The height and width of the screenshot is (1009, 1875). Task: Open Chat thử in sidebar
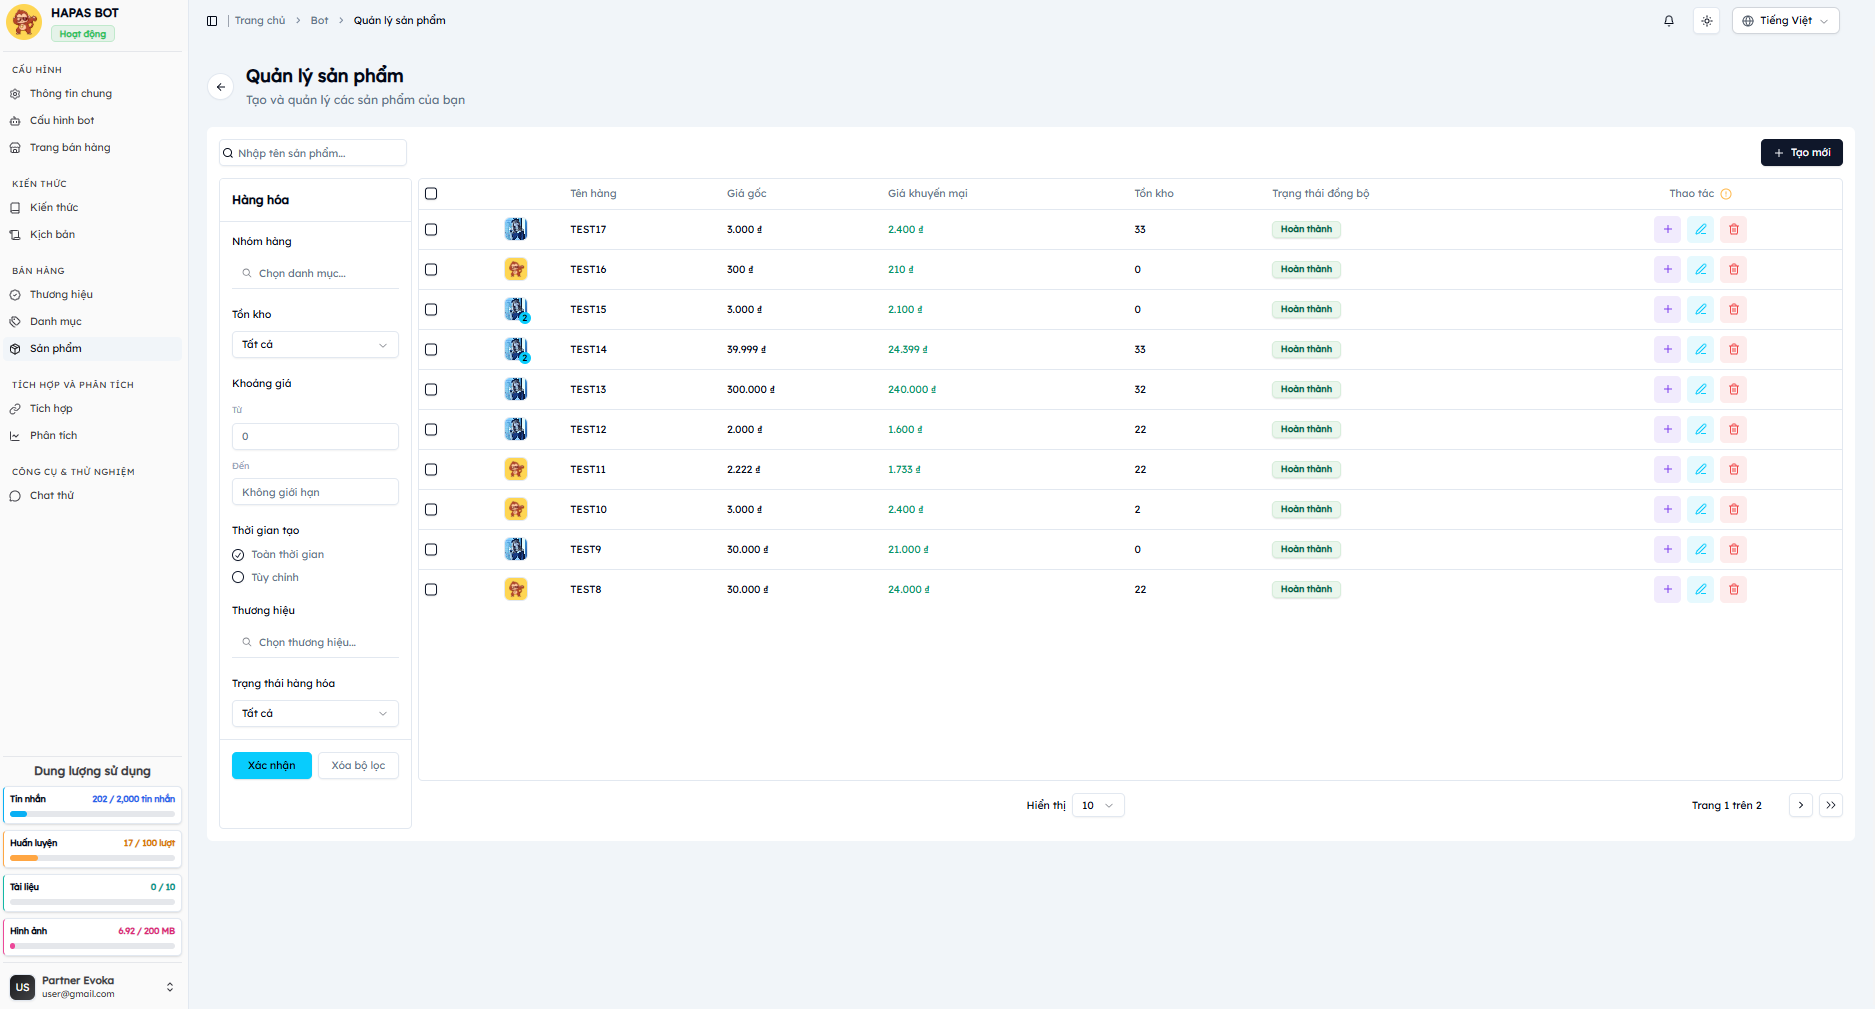coord(52,496)
